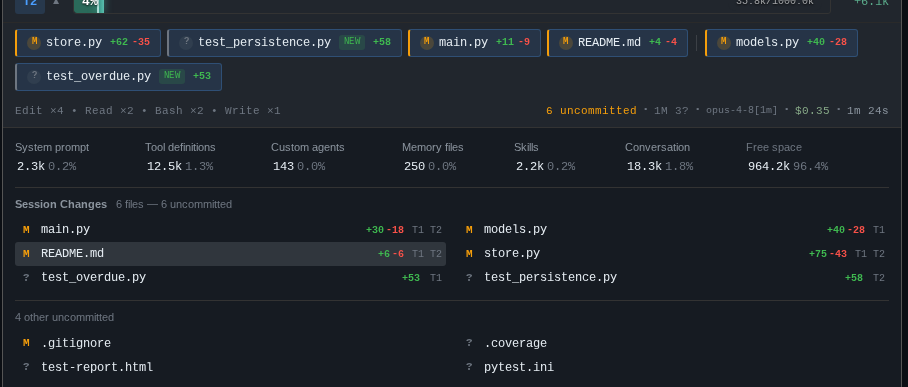
Task: Click the 4% context usage progress bar
Action: tap(452, 5)
